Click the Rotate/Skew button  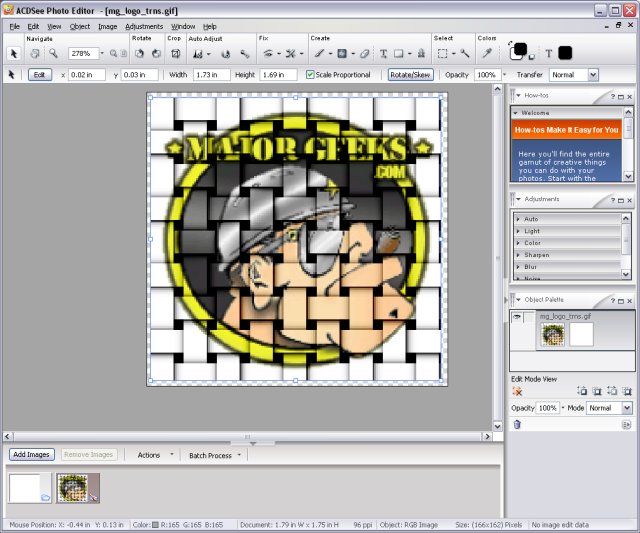408,75
